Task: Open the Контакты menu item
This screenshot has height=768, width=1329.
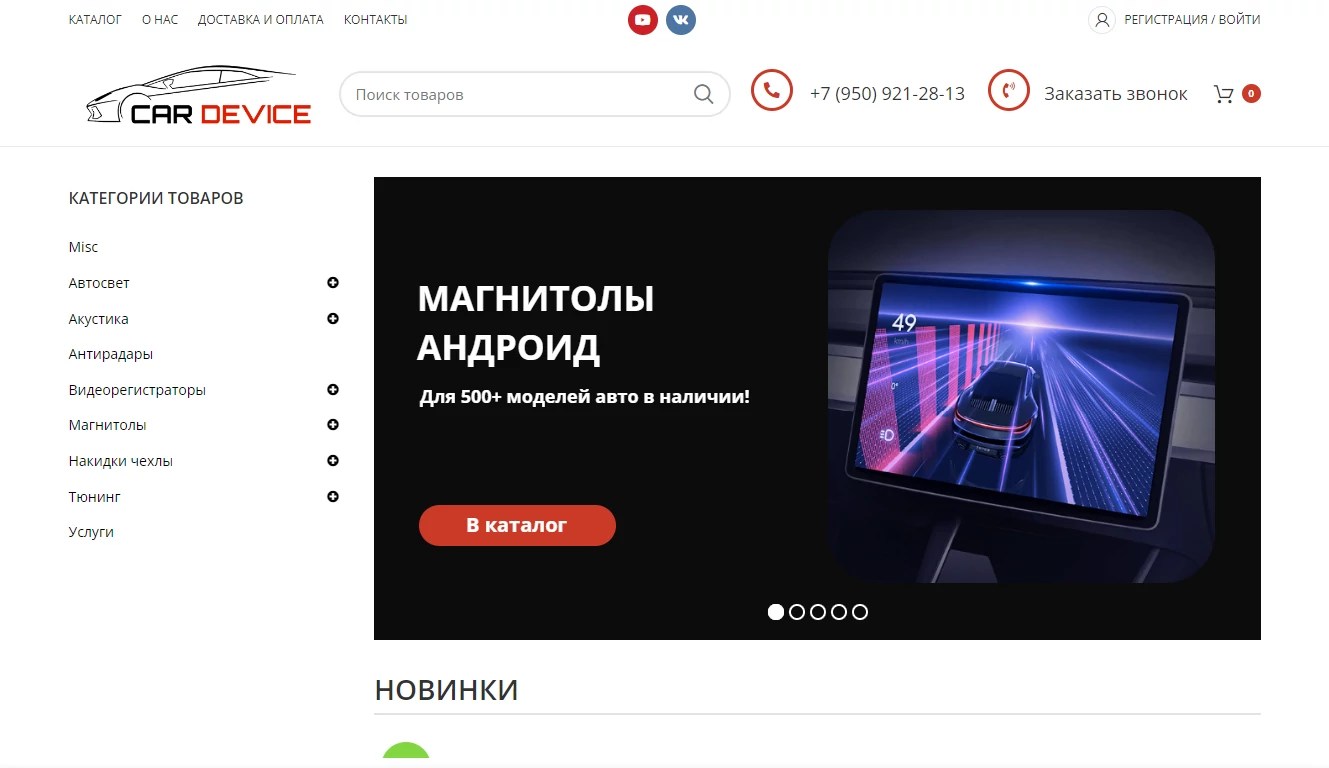Action: click(376, 20)
